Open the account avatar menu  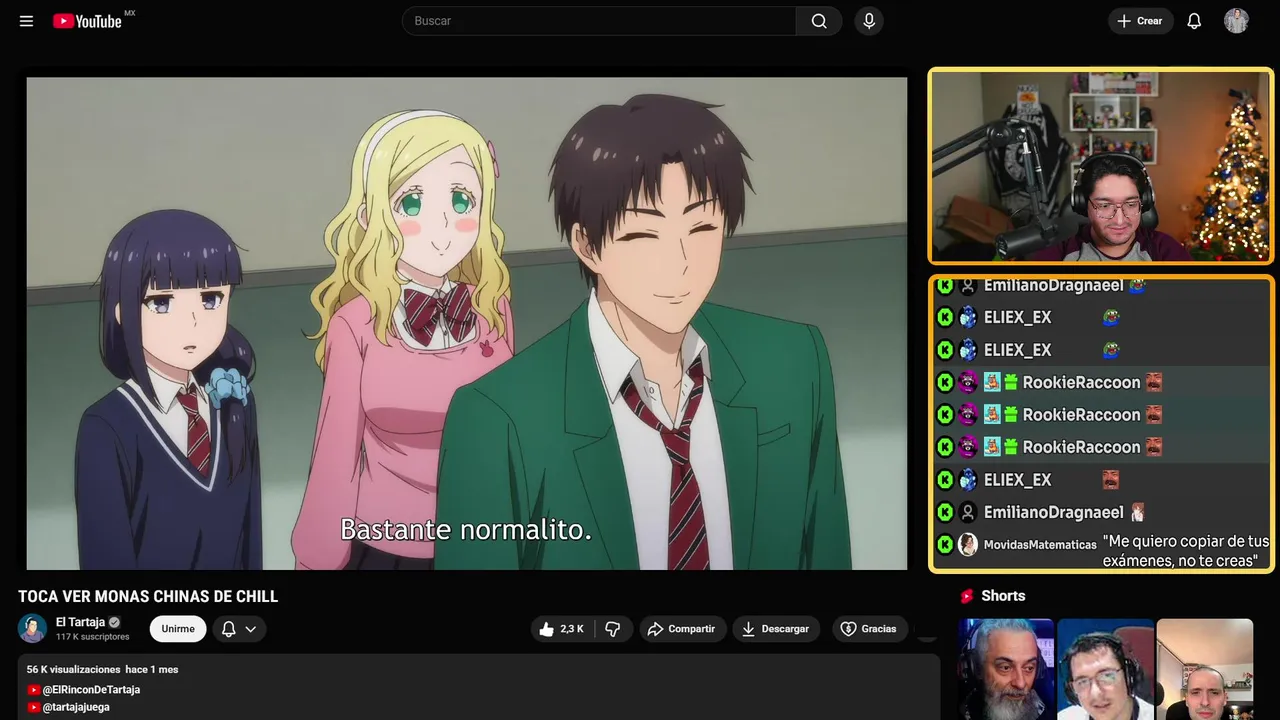1237,21
